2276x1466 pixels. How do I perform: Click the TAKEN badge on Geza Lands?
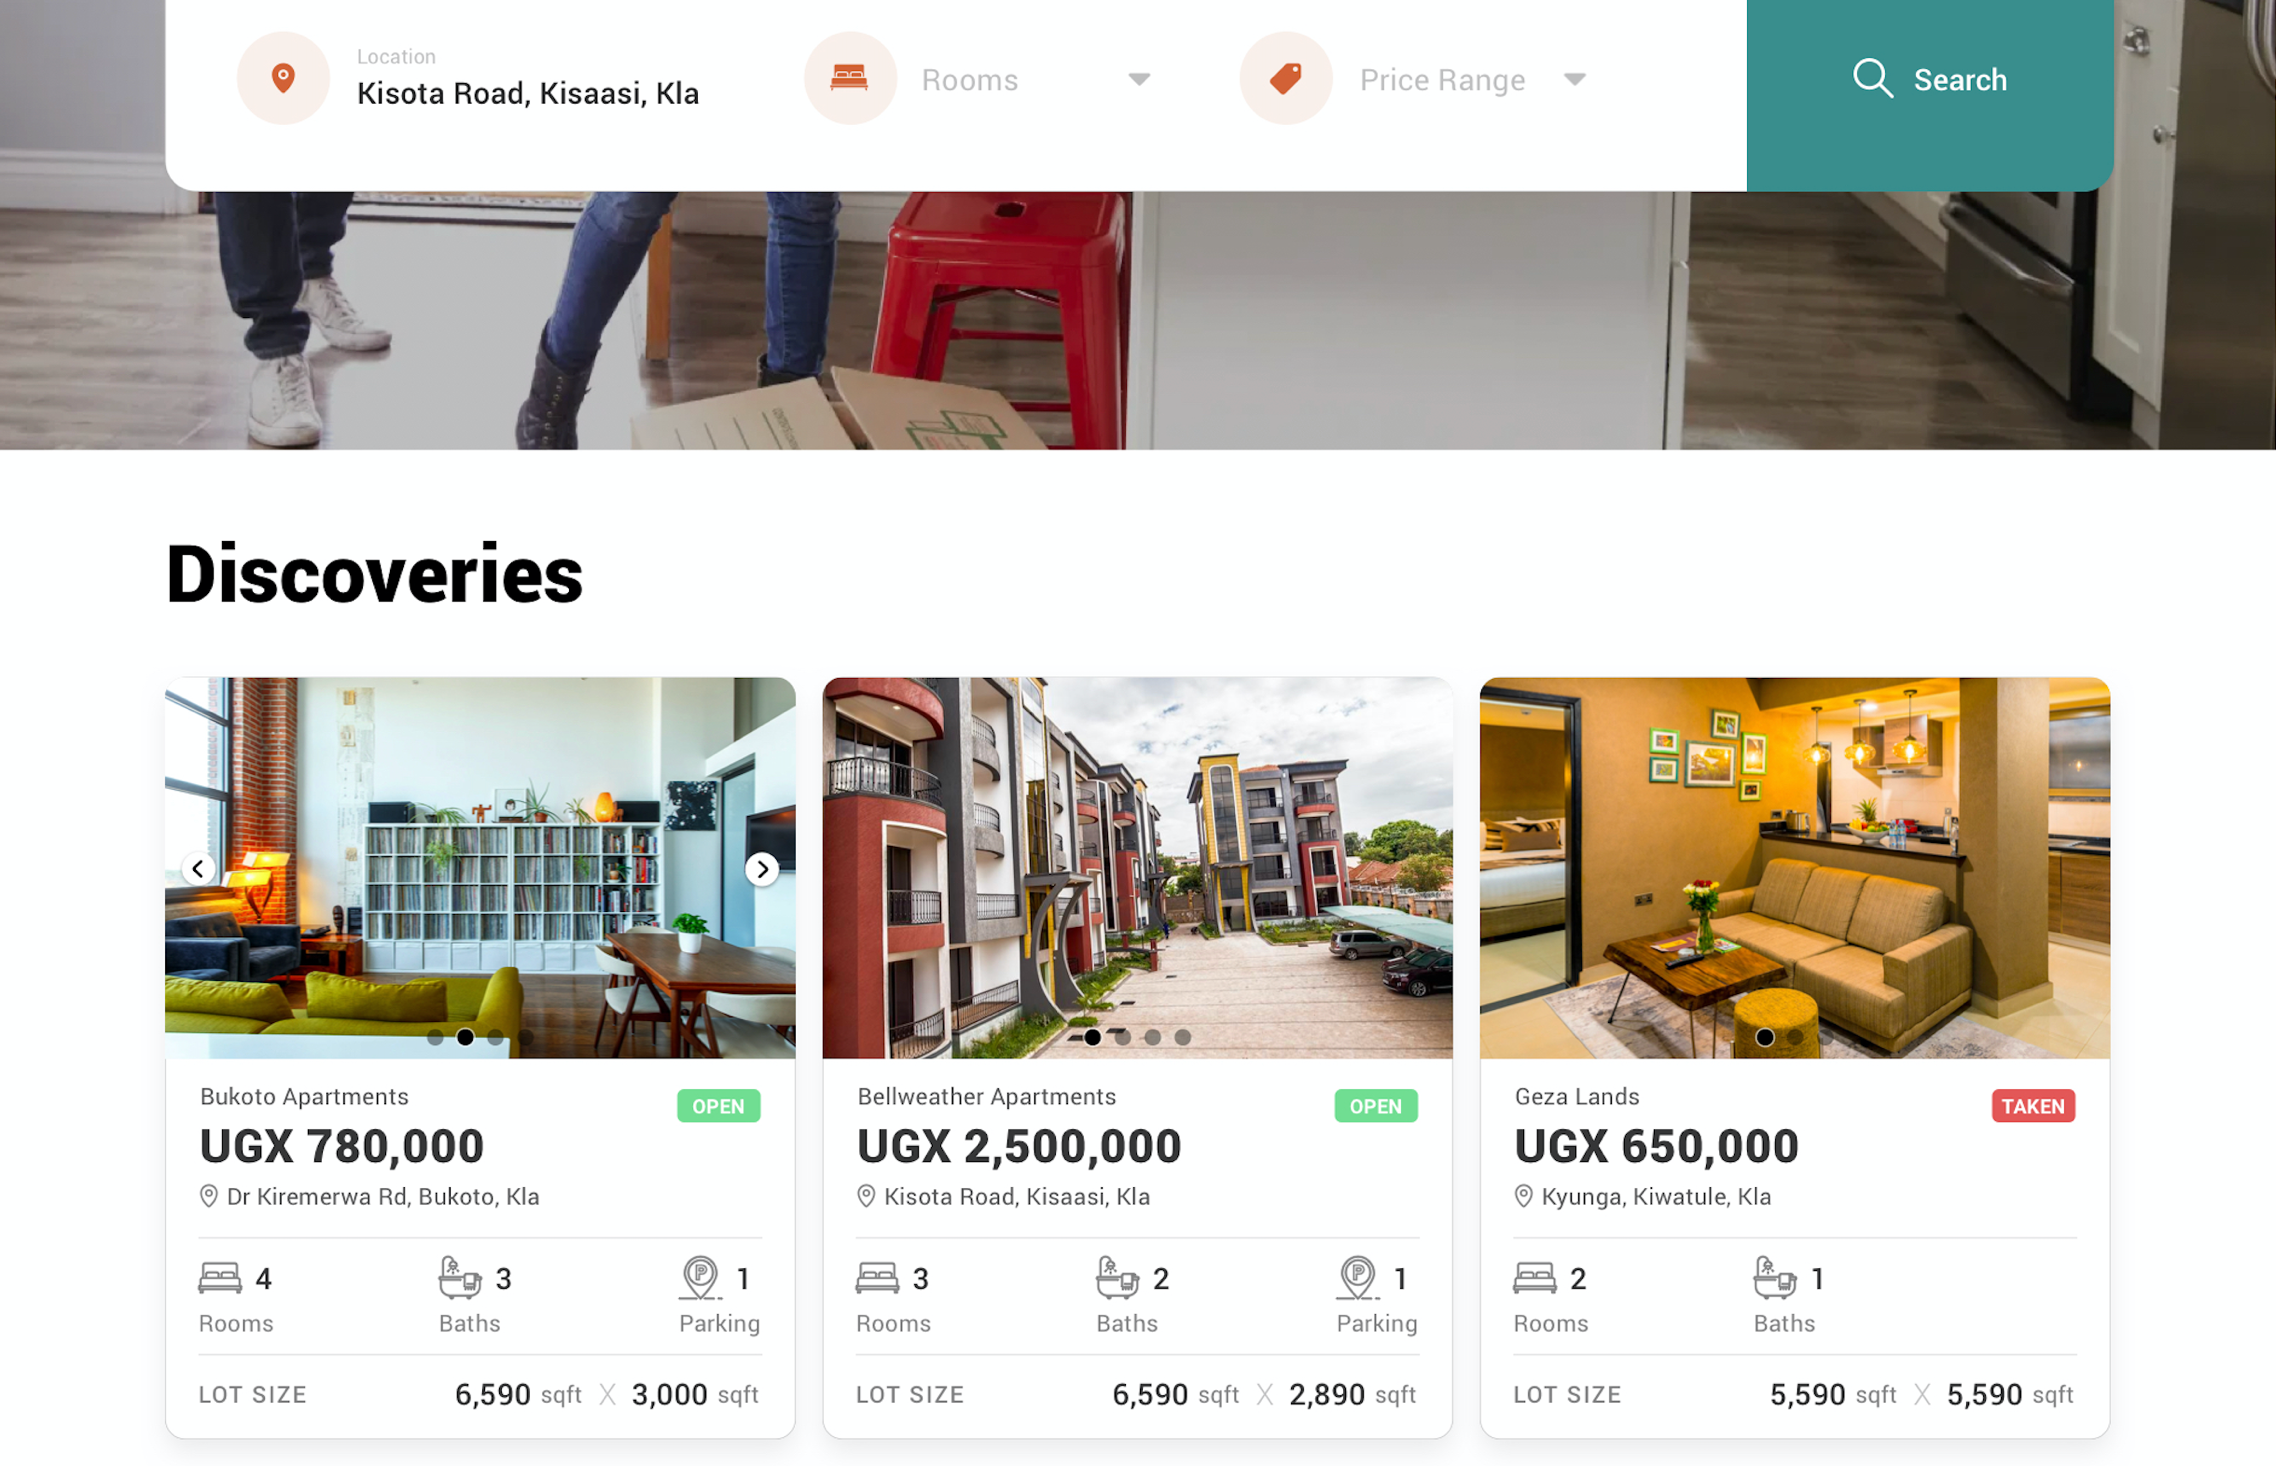pos(2033,1106)
